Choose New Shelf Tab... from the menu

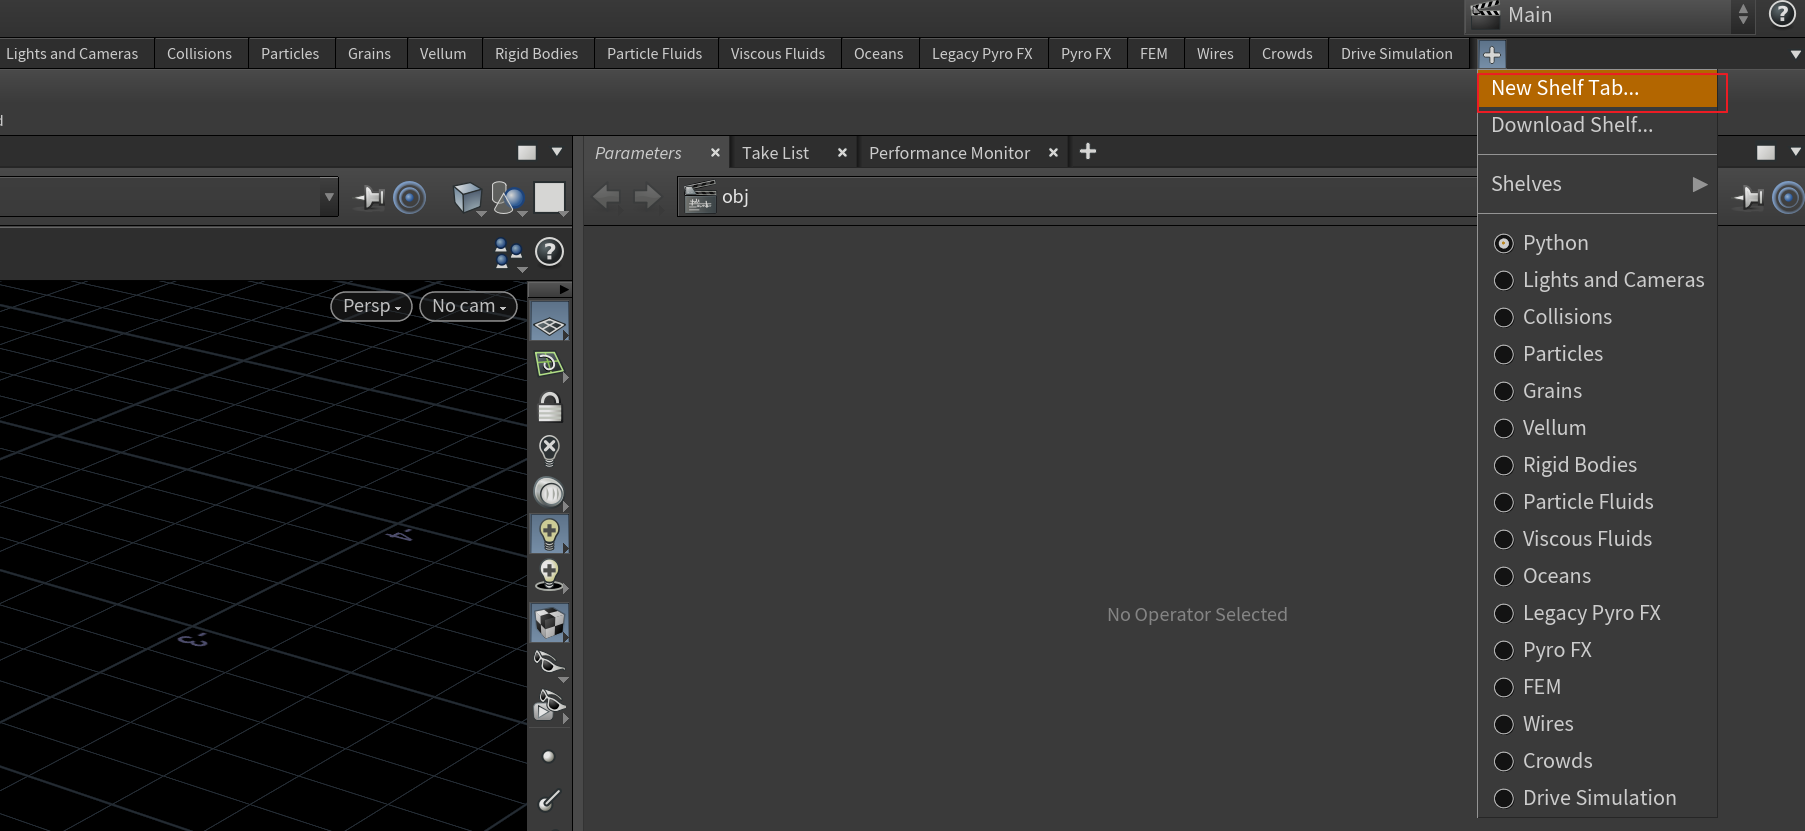[x=1597, y=88]
